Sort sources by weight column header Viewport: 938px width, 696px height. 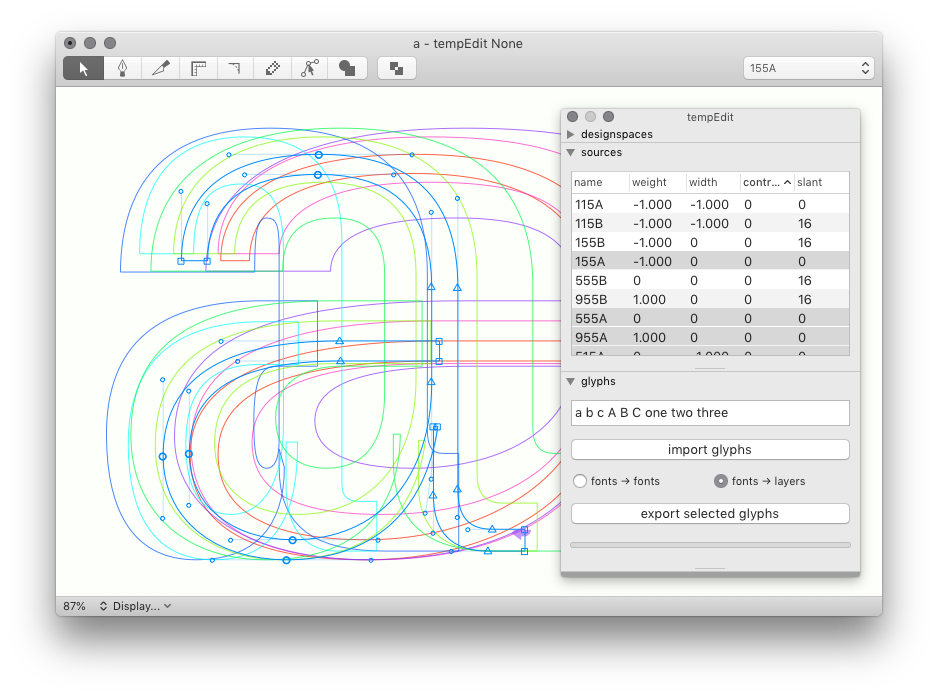coord(655,182)
